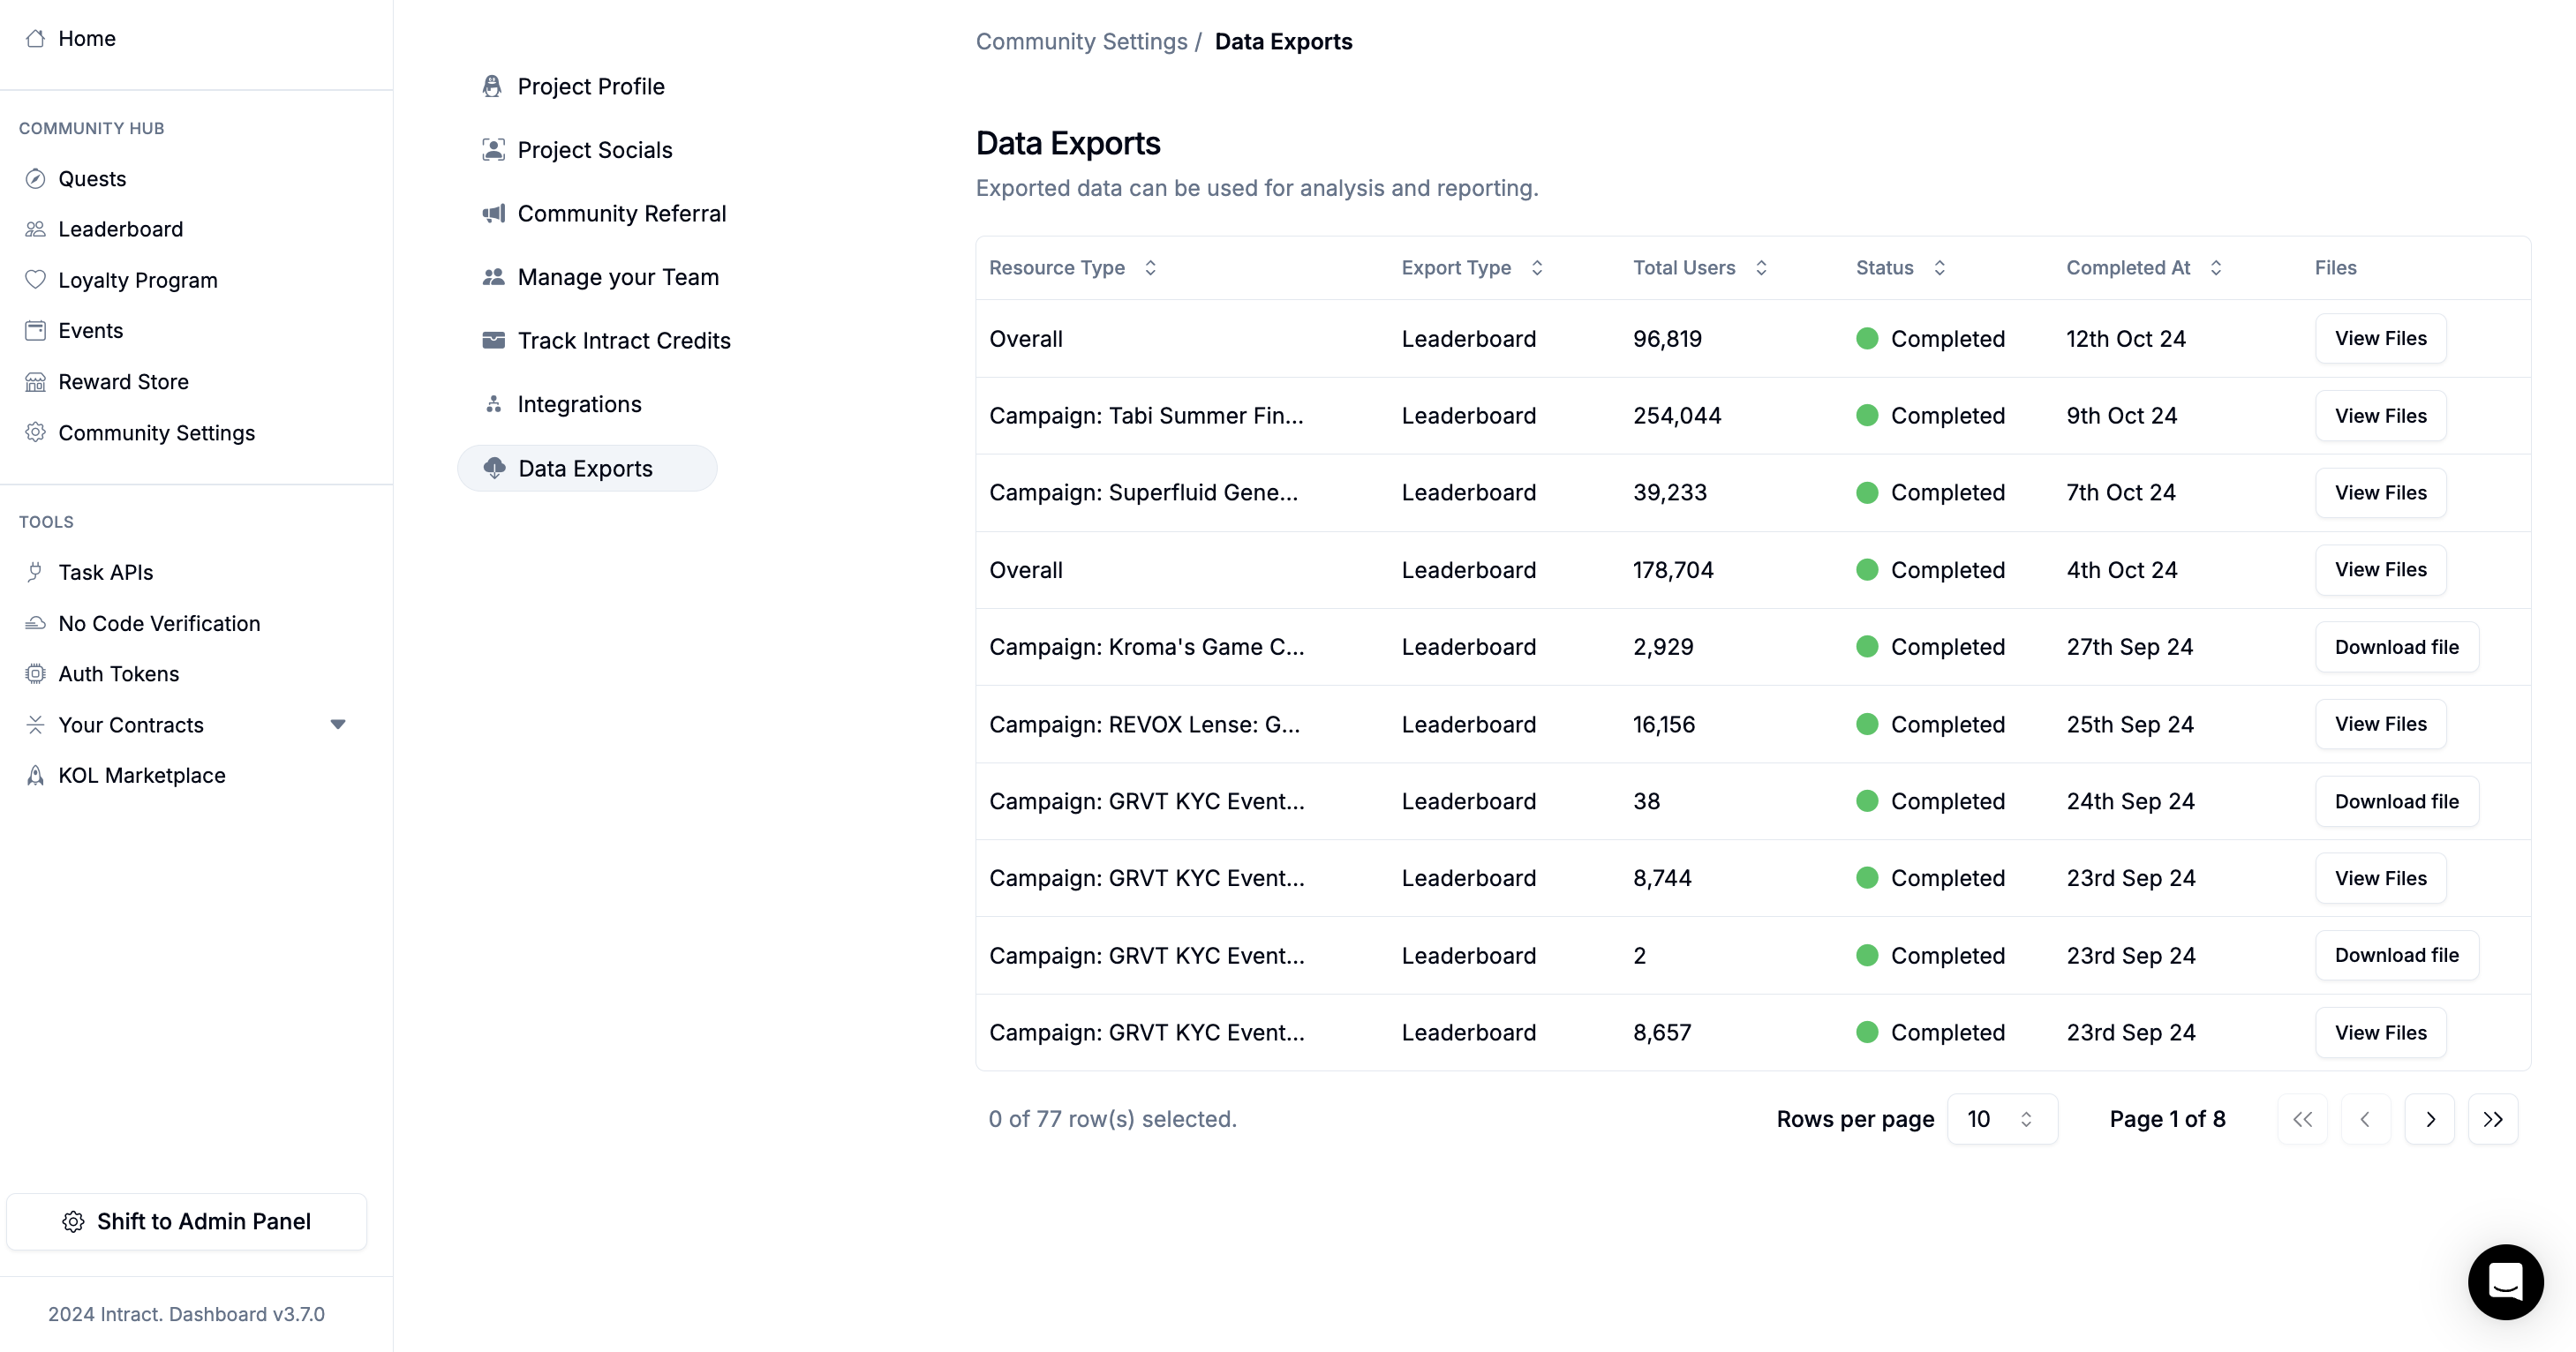Go to the next page arrow
2576x1352 pixels.
(x=2429, y=1119)
